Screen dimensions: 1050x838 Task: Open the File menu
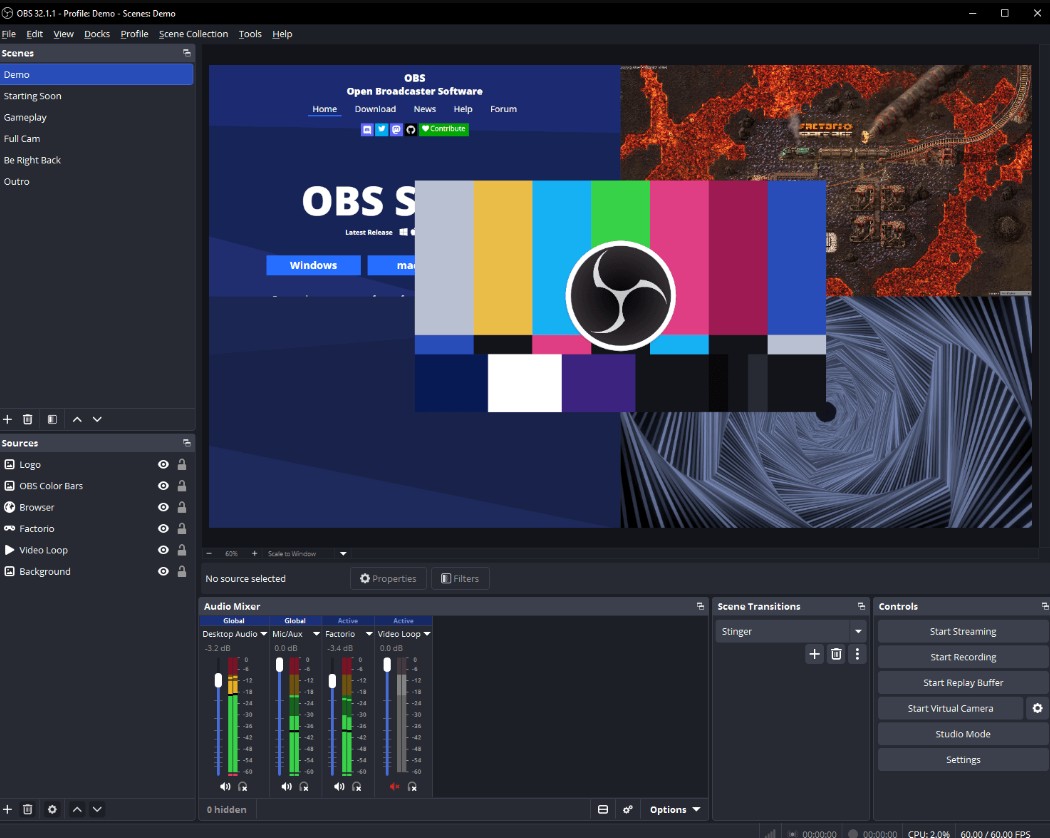pos(9,33)
